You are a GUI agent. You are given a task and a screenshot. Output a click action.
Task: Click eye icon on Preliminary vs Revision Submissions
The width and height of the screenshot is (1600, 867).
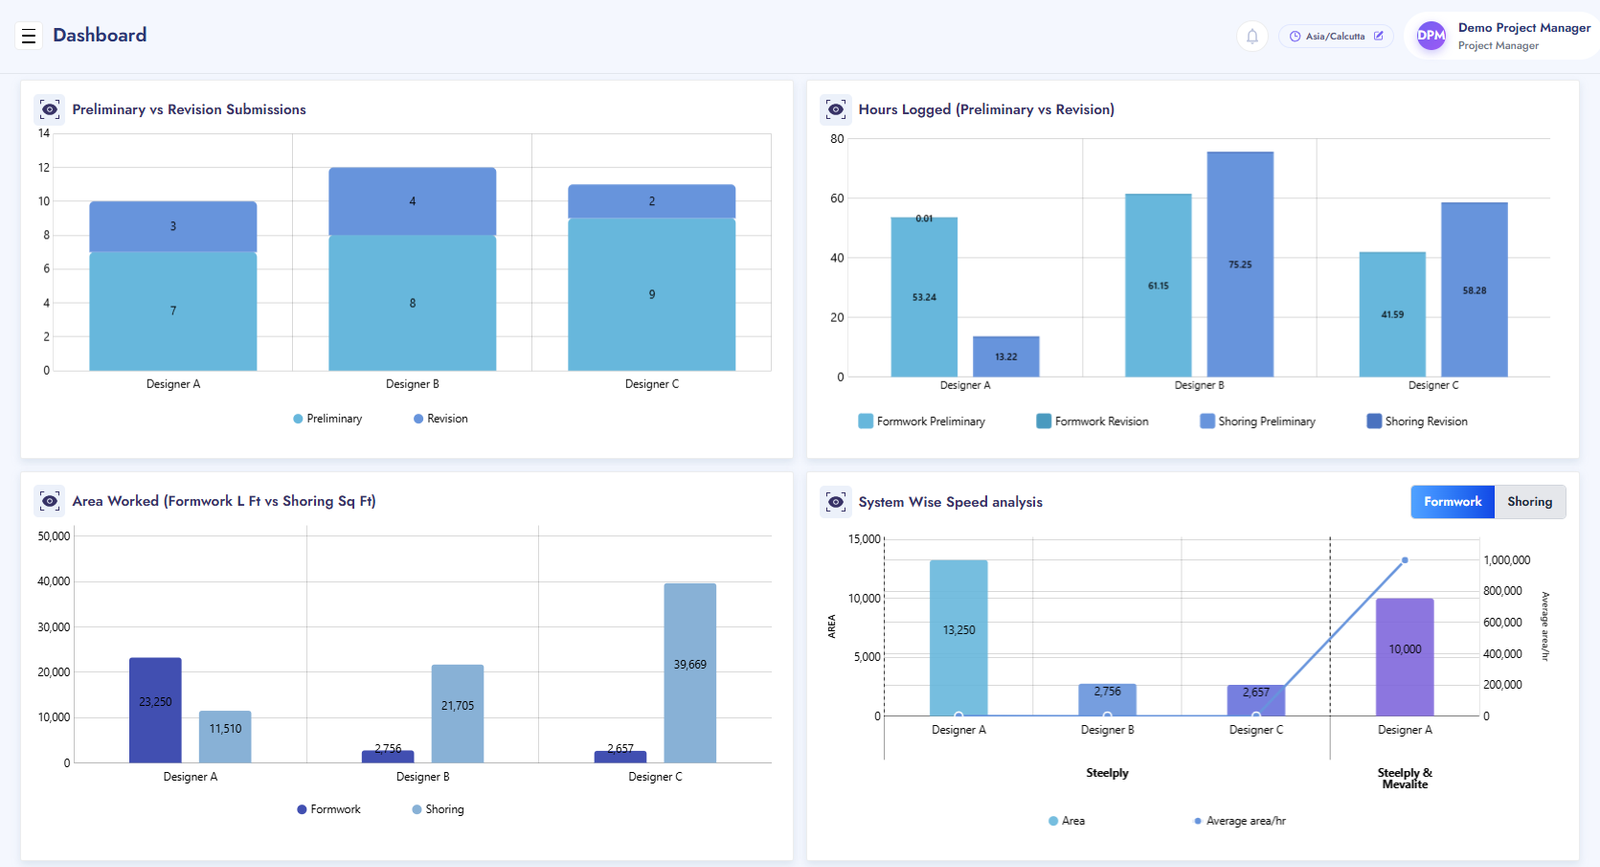click(49, 109)
